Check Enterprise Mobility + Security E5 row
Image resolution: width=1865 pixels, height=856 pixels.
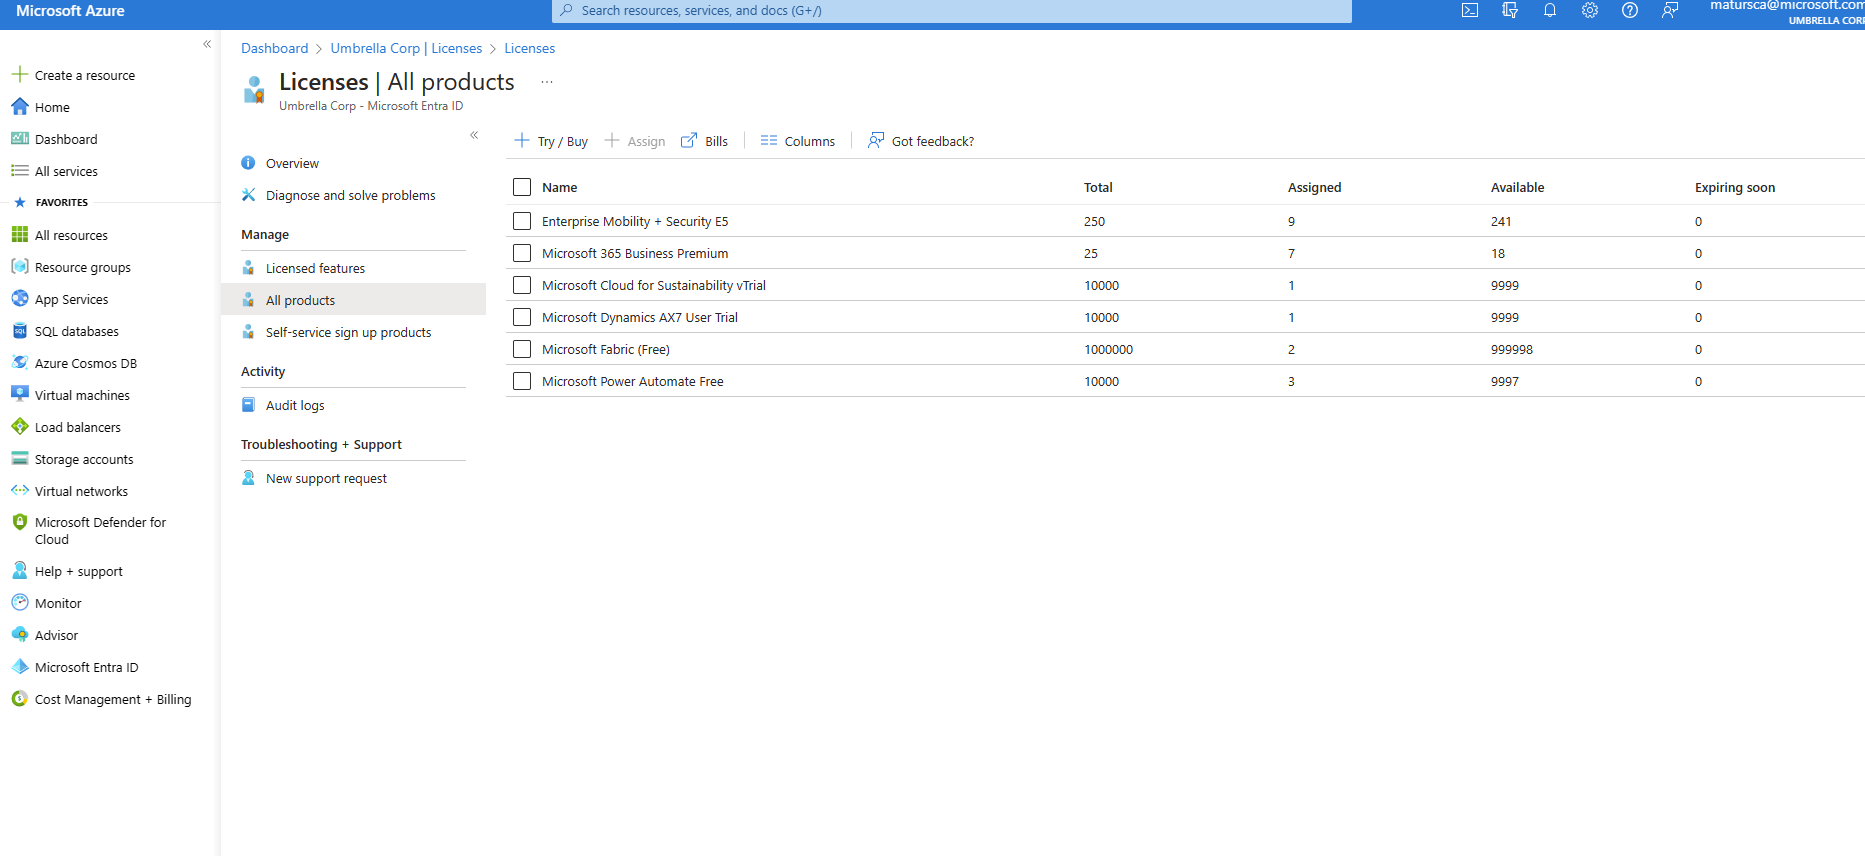(522, 221)
